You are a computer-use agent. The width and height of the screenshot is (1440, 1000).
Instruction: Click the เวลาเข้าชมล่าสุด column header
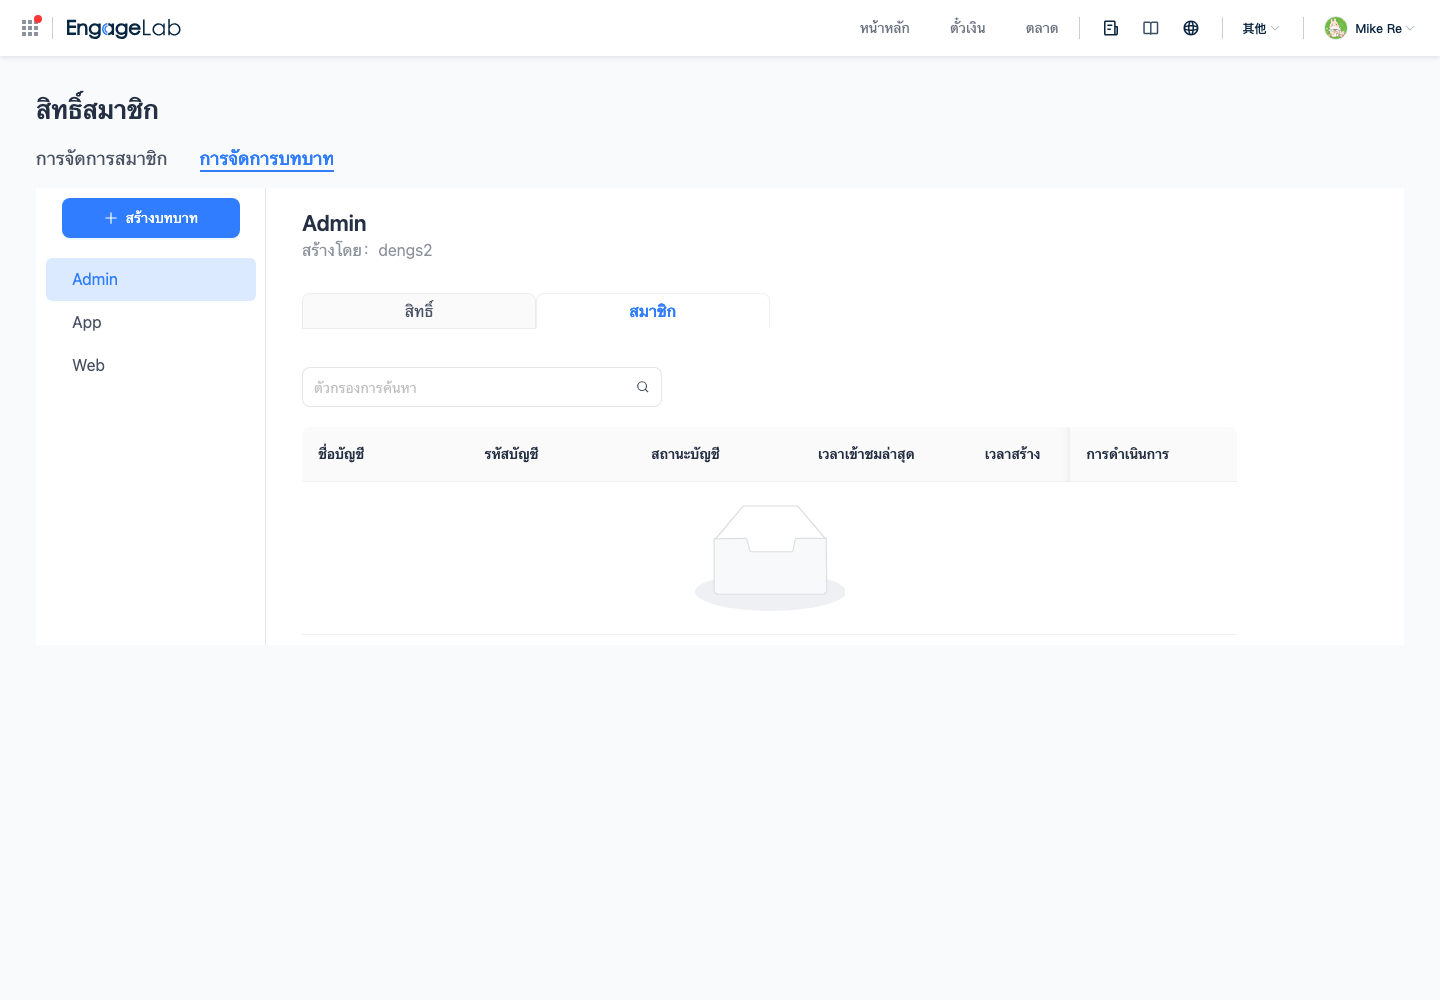click(x=866, y=454)
